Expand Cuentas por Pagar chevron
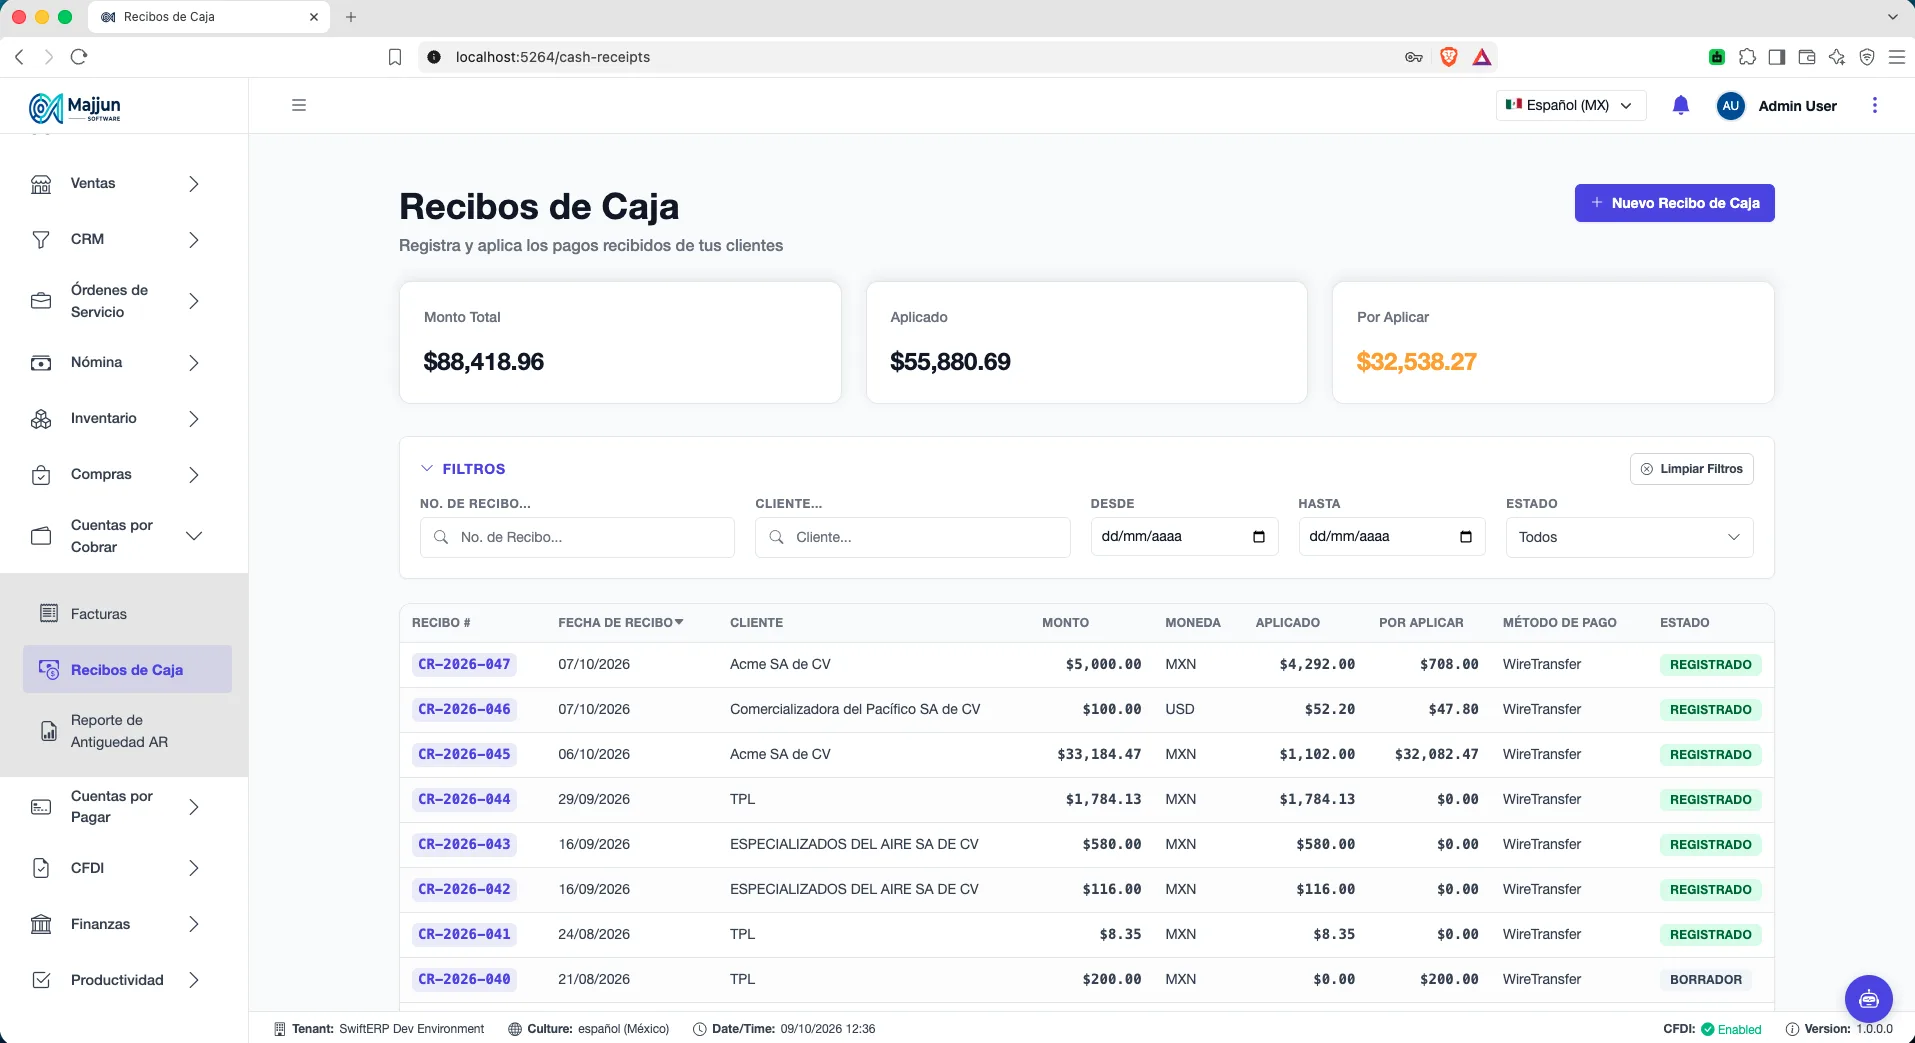 pyautogui.click(x=194, y=807)
